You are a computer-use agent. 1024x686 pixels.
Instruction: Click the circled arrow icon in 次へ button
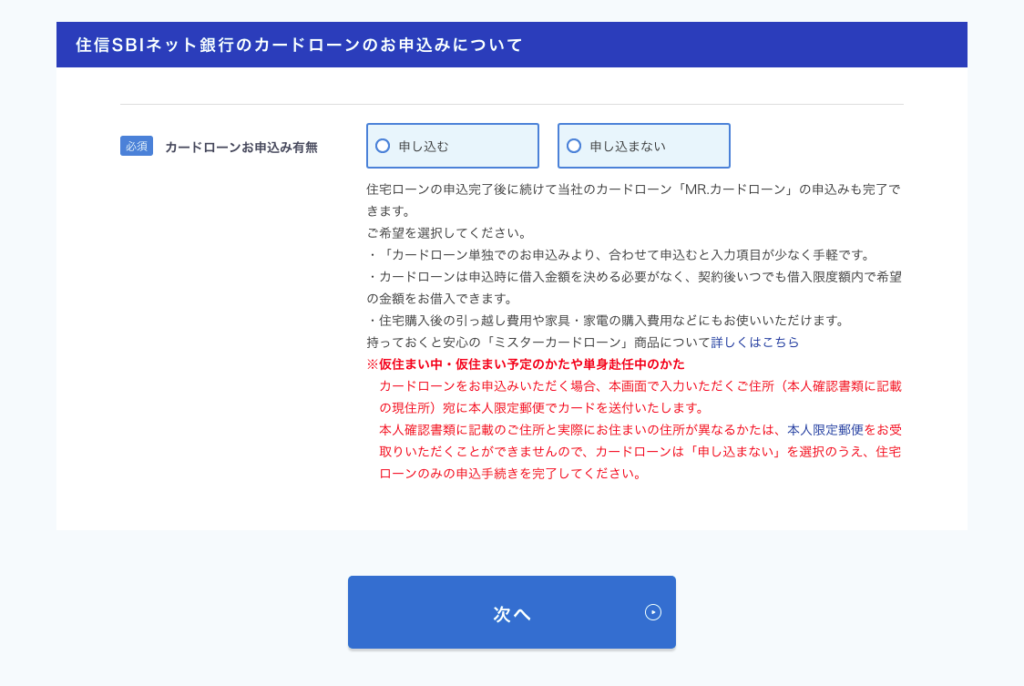(652, 612)
